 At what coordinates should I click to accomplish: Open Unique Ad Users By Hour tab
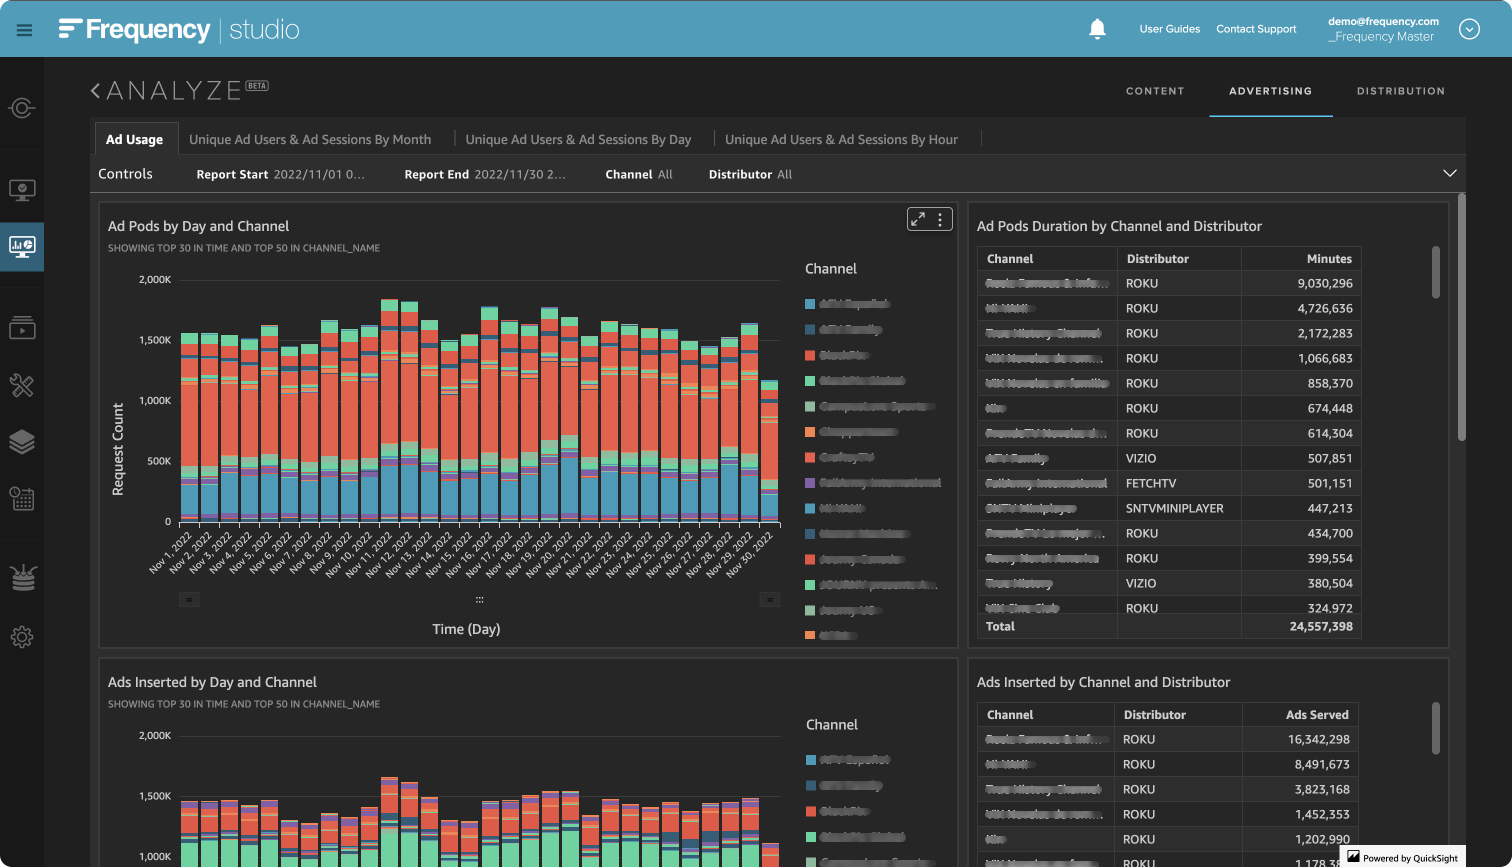coord(841,139)
